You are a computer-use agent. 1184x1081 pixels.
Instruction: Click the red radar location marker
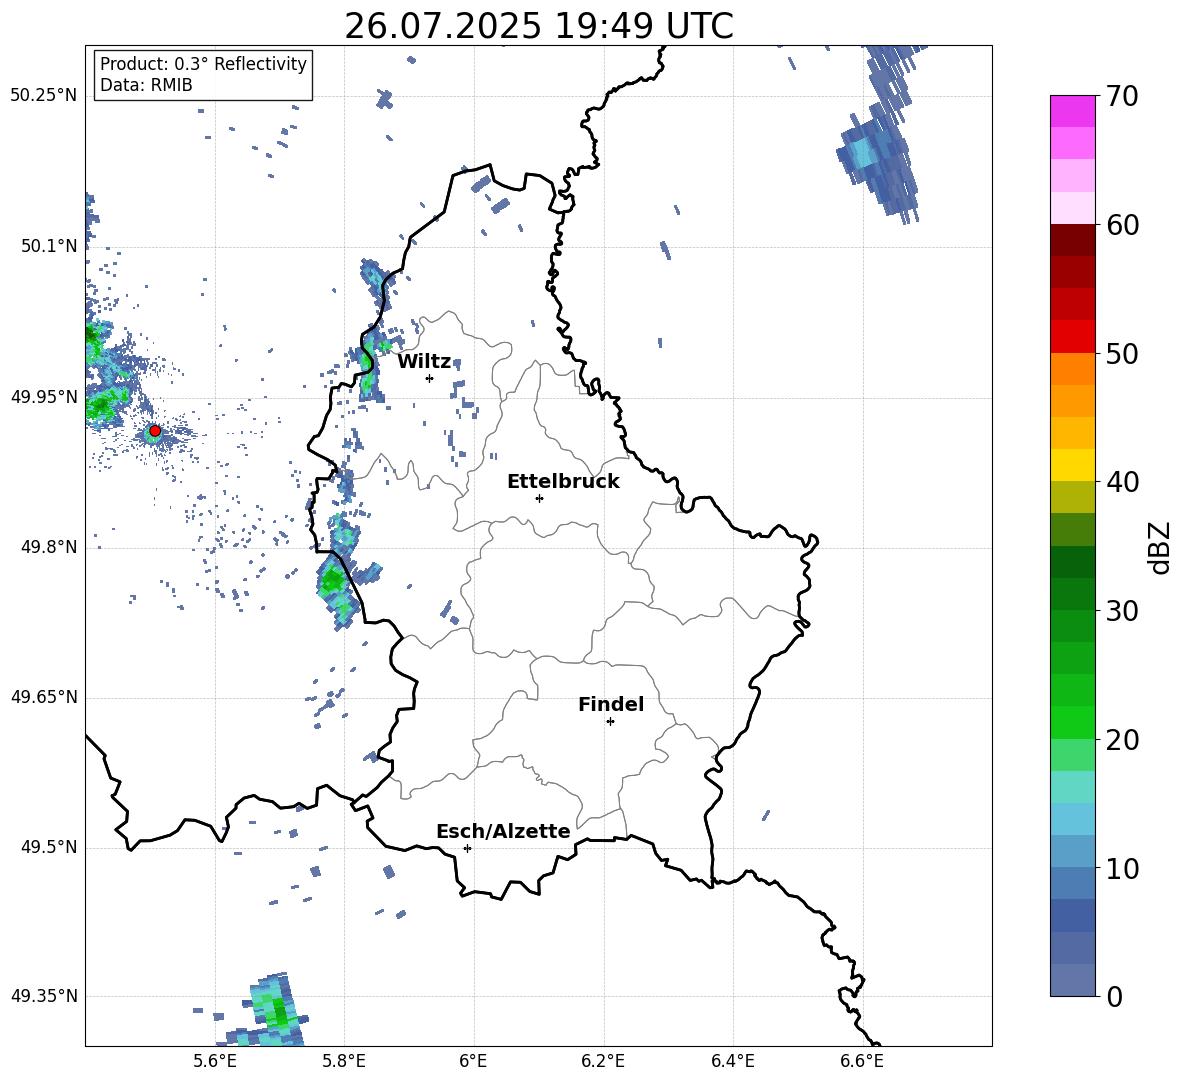point(155,431)
